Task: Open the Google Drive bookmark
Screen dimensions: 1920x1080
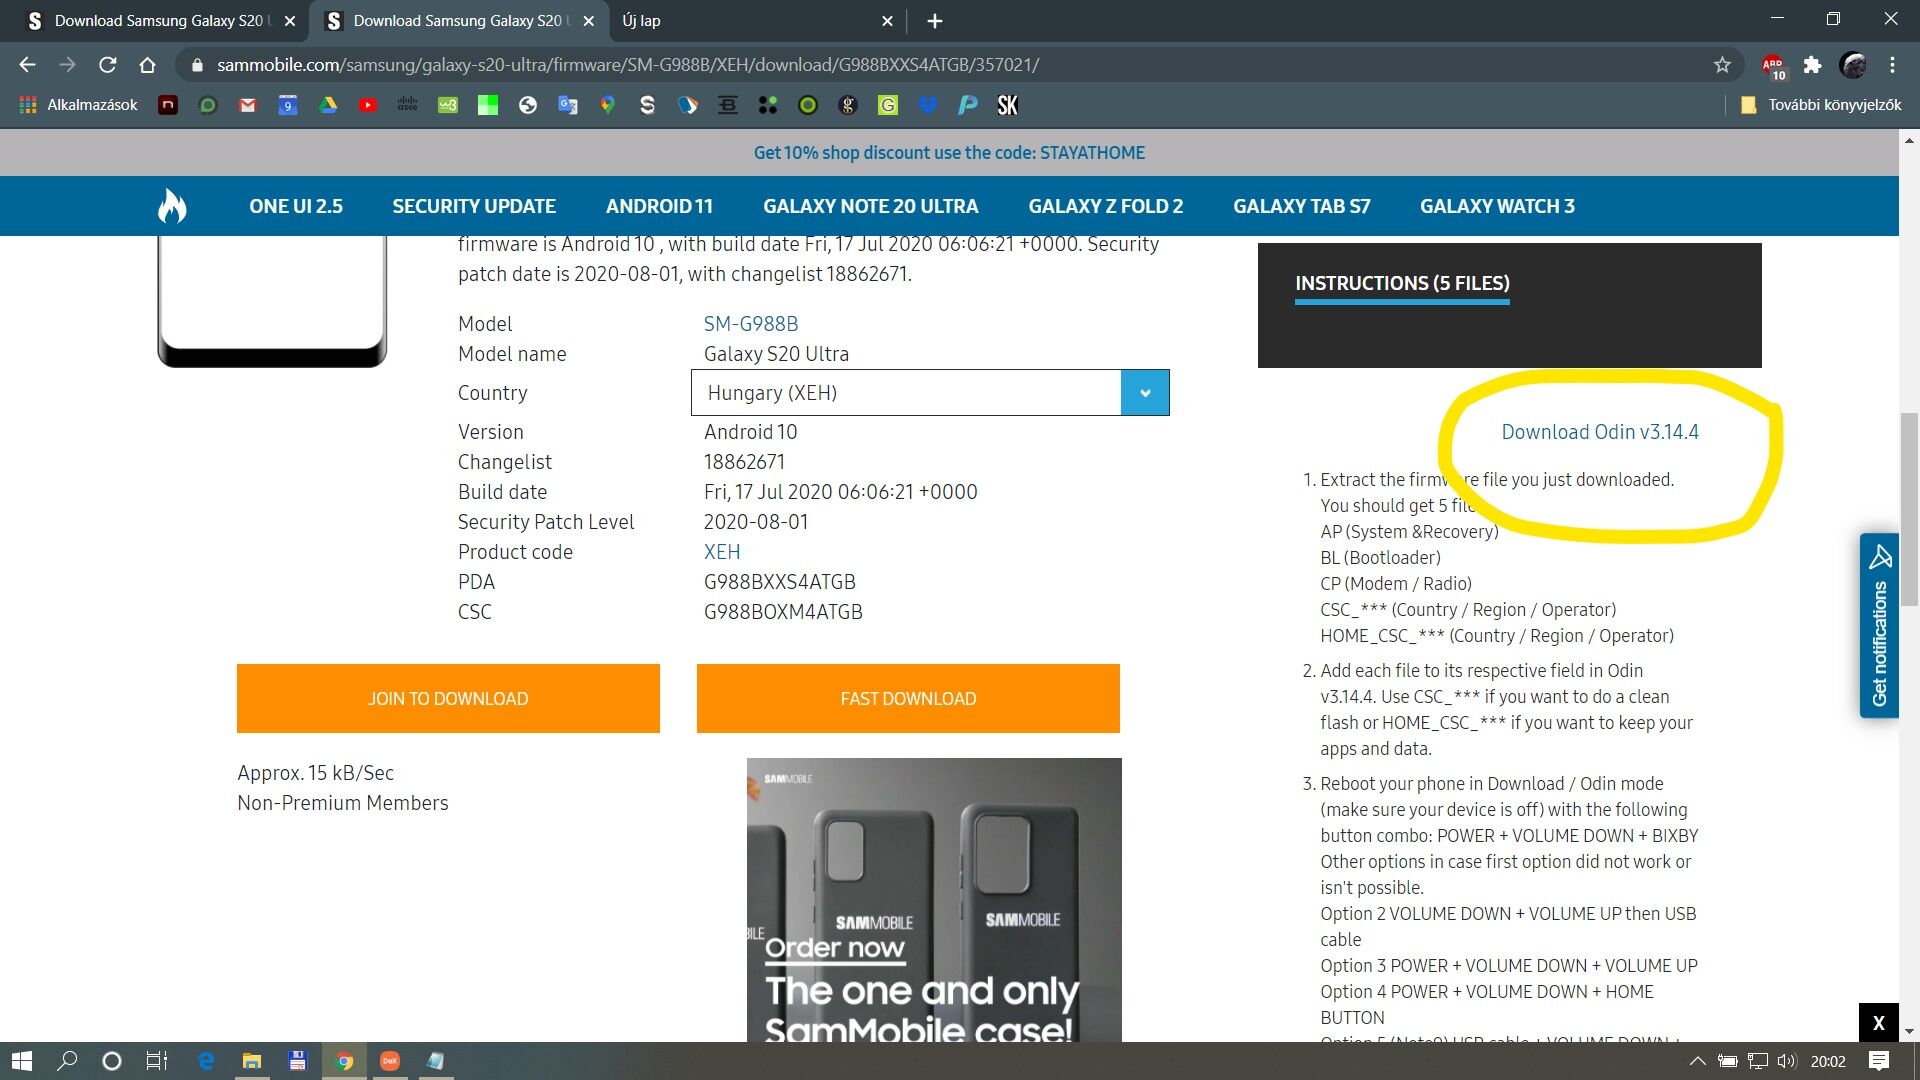Action: point(328,105)
